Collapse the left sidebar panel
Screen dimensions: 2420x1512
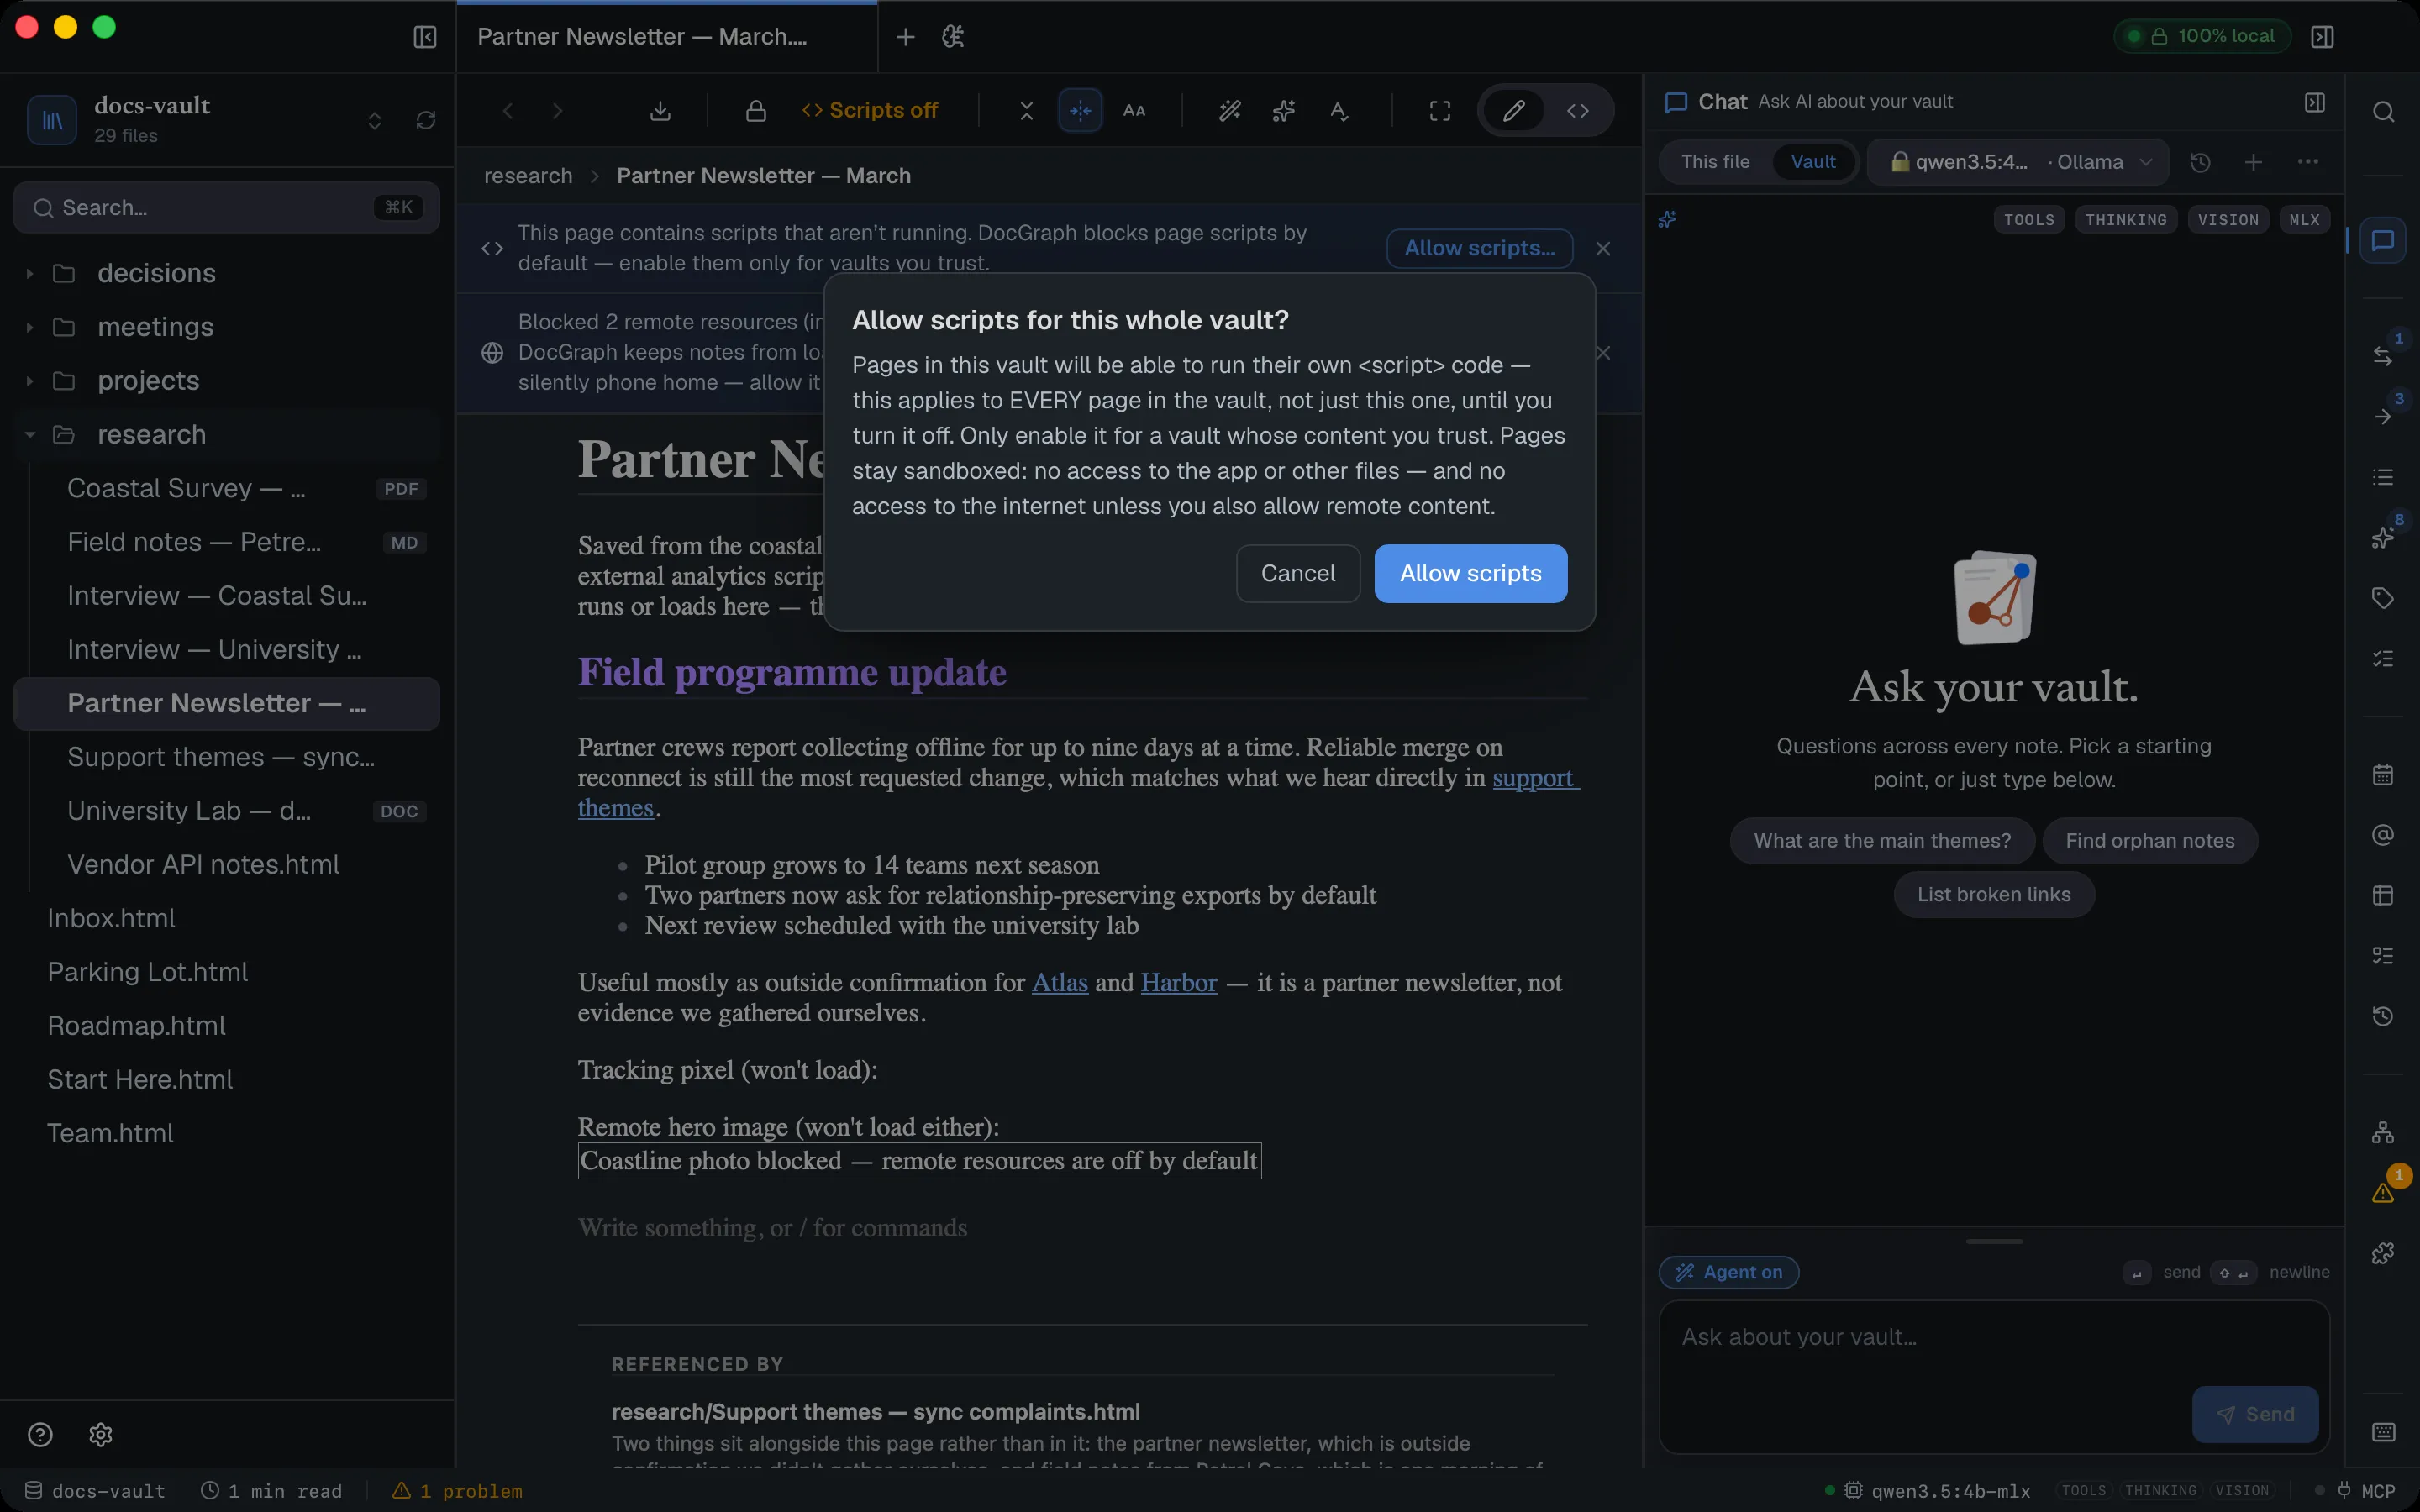tap(425, 37)
